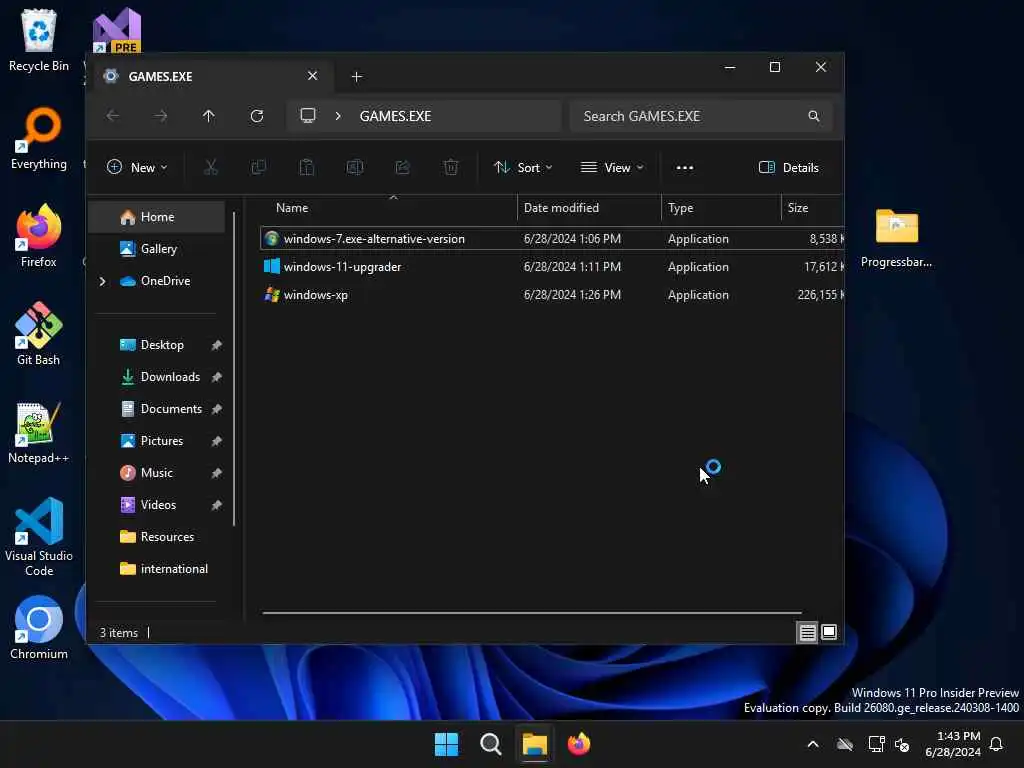Image resolution: width=1024 pixels, height=768 pixels.
Task: Open the See more ellipsis menu
Action: tap(684, 168)
